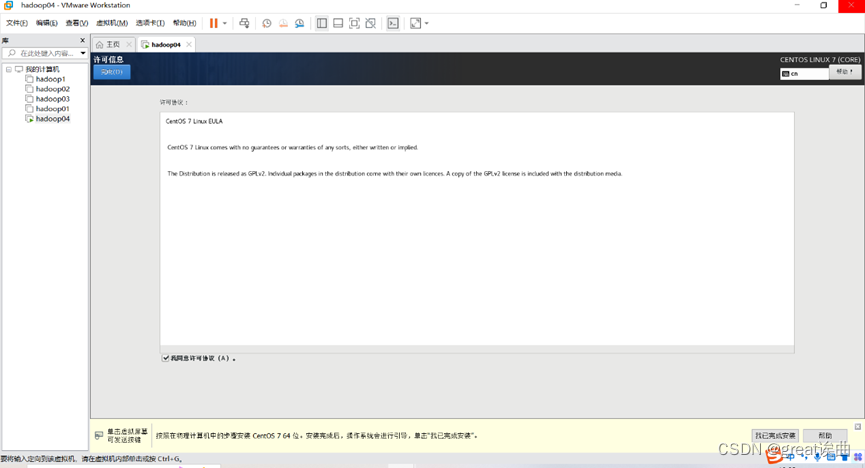Image resolution: width=865 pixels, height=468 pixels.
Task: Click 我已完成安装 button
Action: (775, 436)
